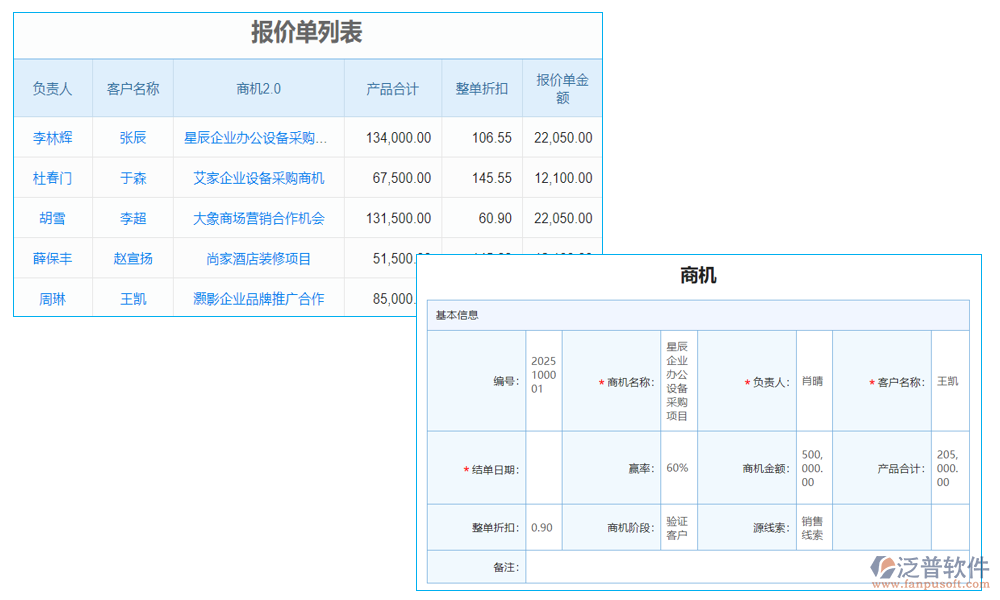Click 大象商场营销合作机会 link
This screenshot has height=600, width=1000.
(x=258, y=217)
